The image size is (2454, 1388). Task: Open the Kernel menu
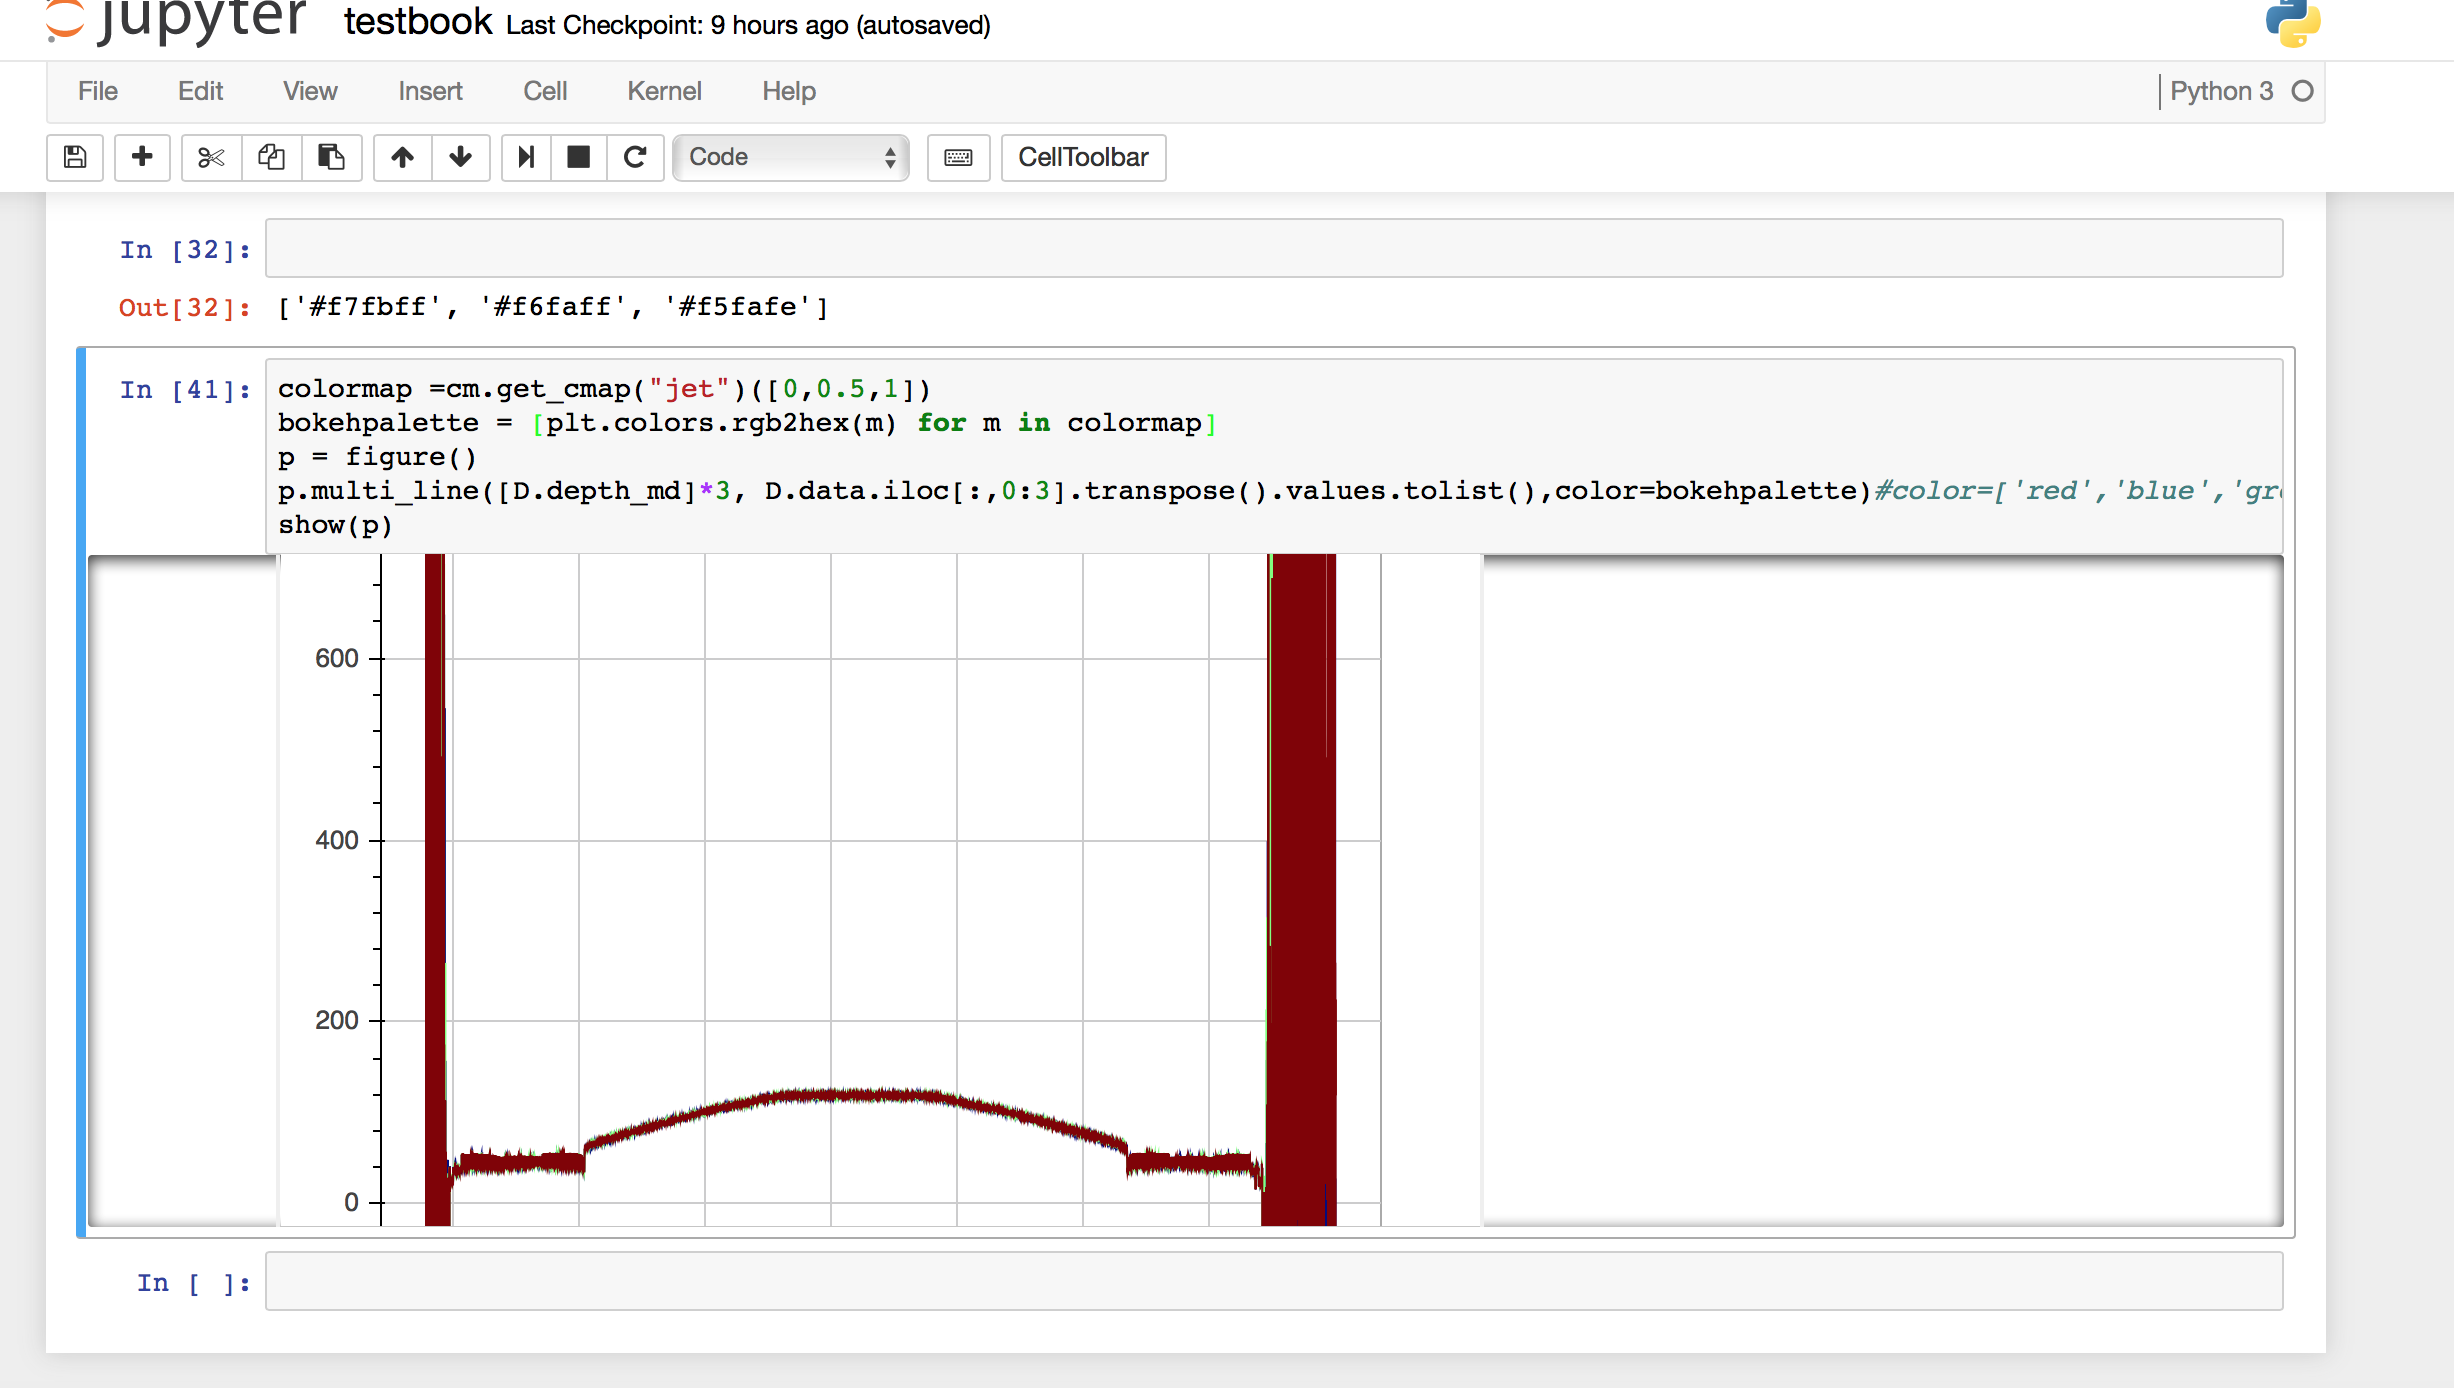tap(664, 91)
